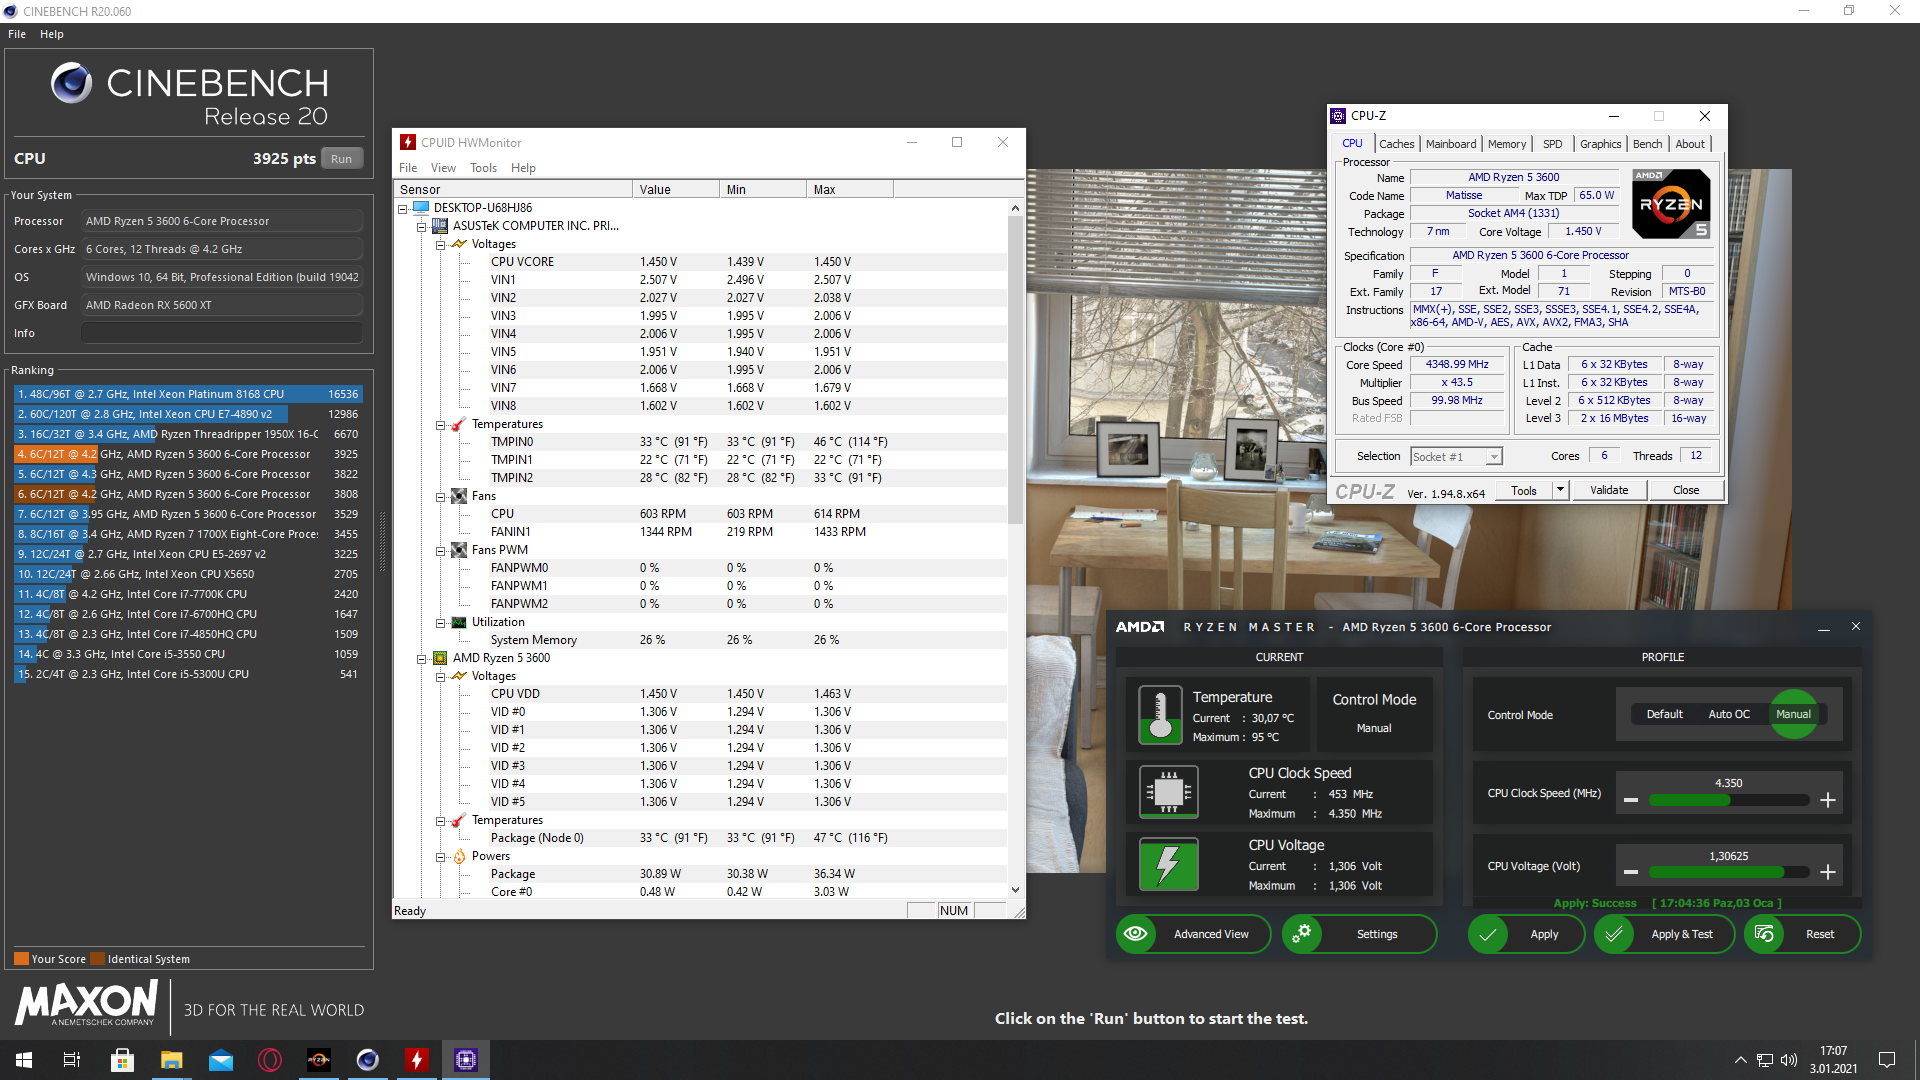
Task: Collapse the Powers node
Action: [440, 856]
